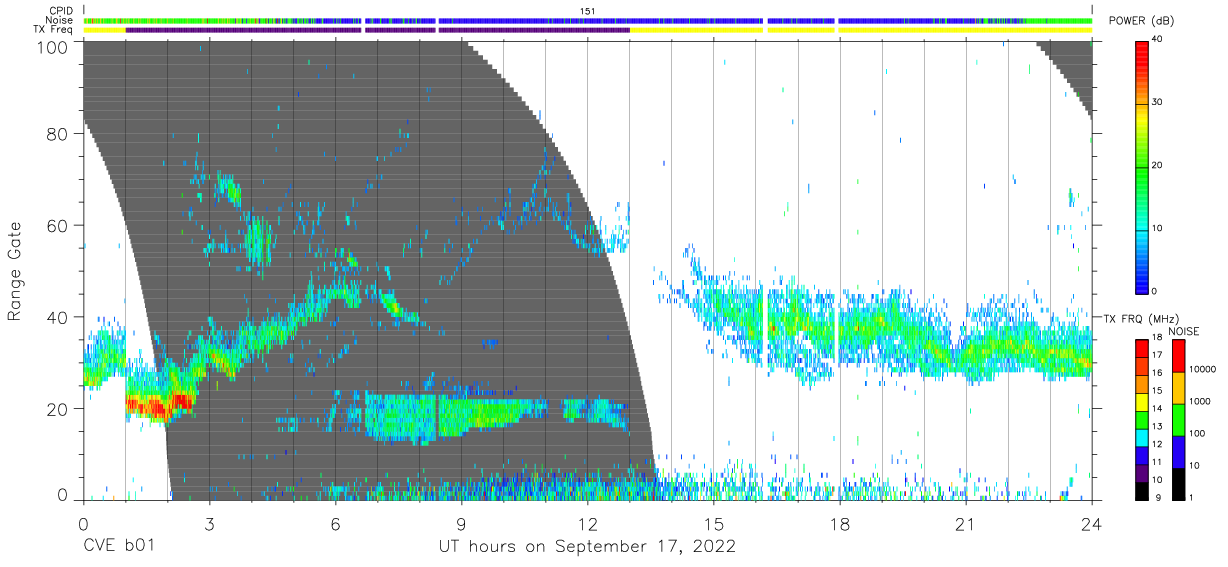Click the 3 tick on UT hours axis
This screenshot has height=567, width=1228.
click(209, 523)
